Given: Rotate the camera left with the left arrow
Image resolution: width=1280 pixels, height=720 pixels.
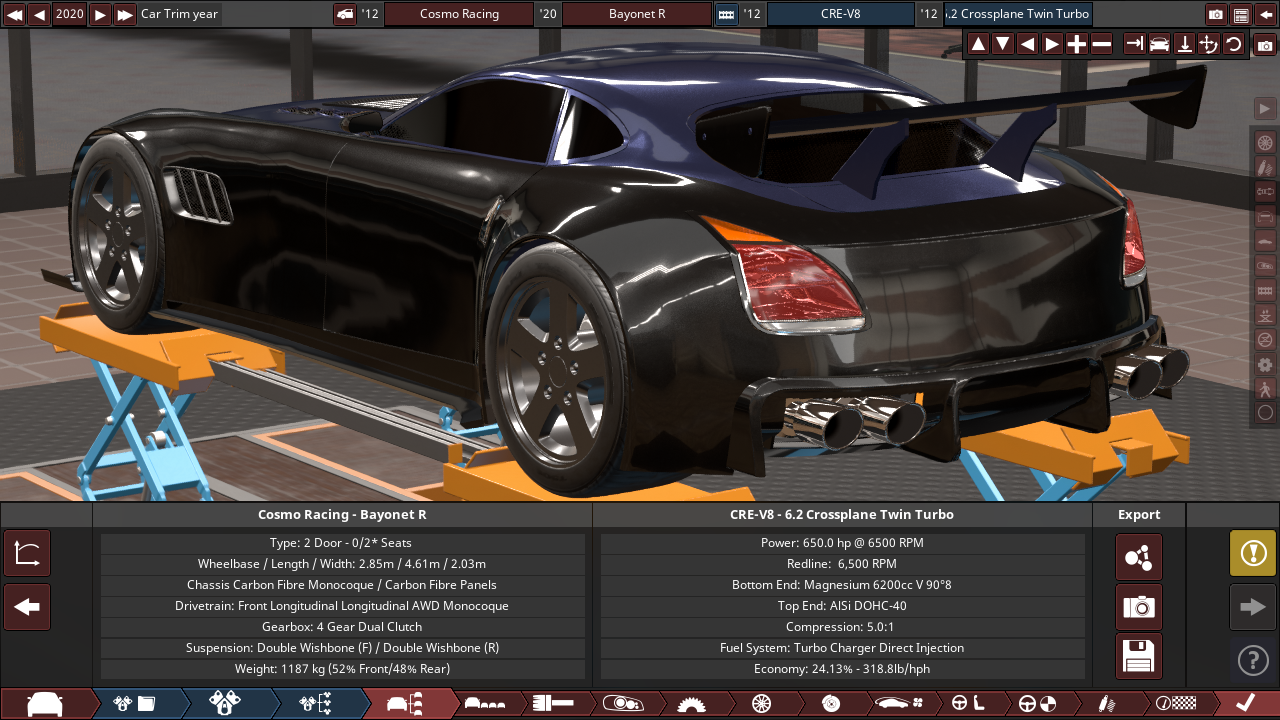Looking at the screenshot, I should click(x=1027, y=43).
